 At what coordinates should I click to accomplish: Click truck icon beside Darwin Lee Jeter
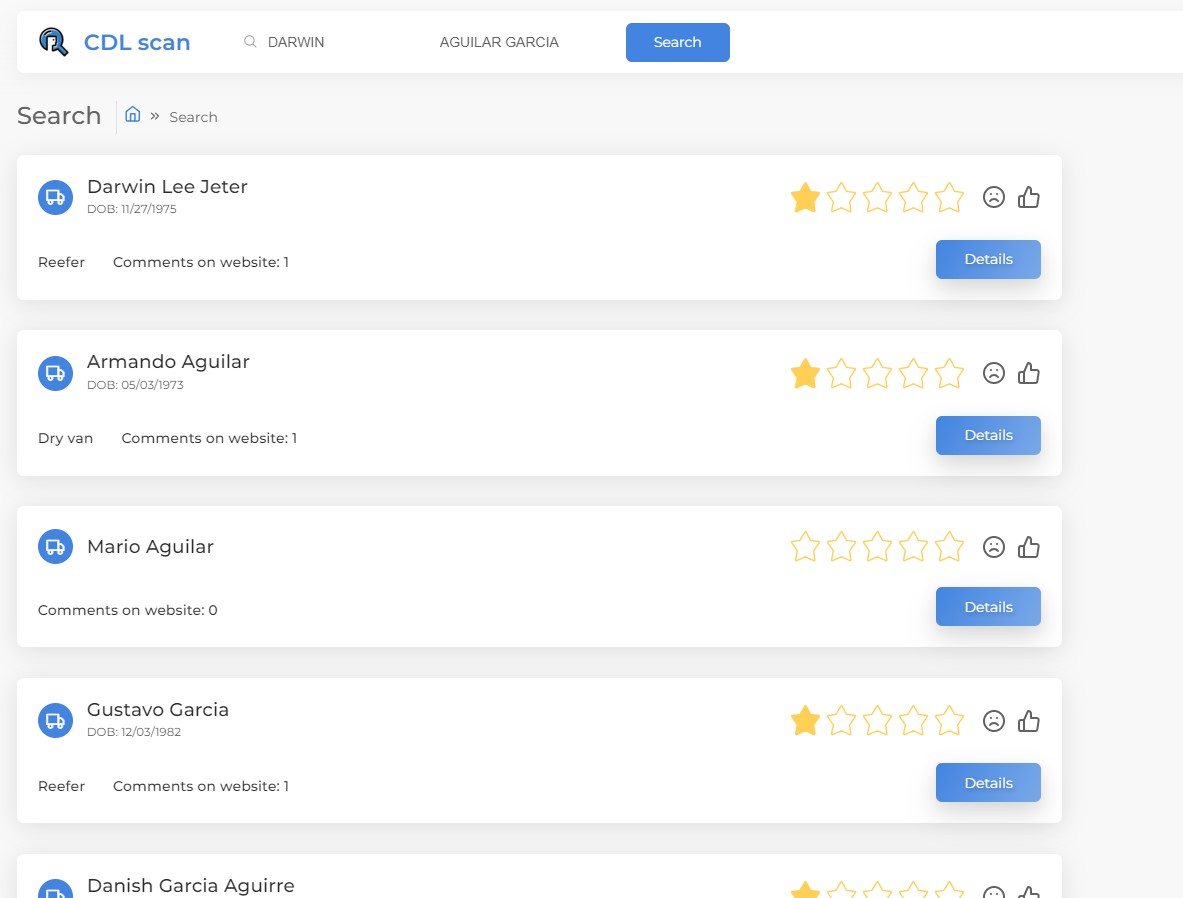(55, 198)
